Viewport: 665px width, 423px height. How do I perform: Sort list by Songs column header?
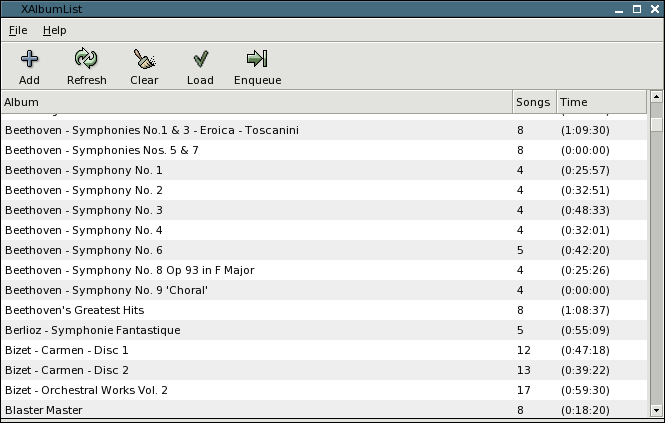pyautogui.click(x=532, y=102)
